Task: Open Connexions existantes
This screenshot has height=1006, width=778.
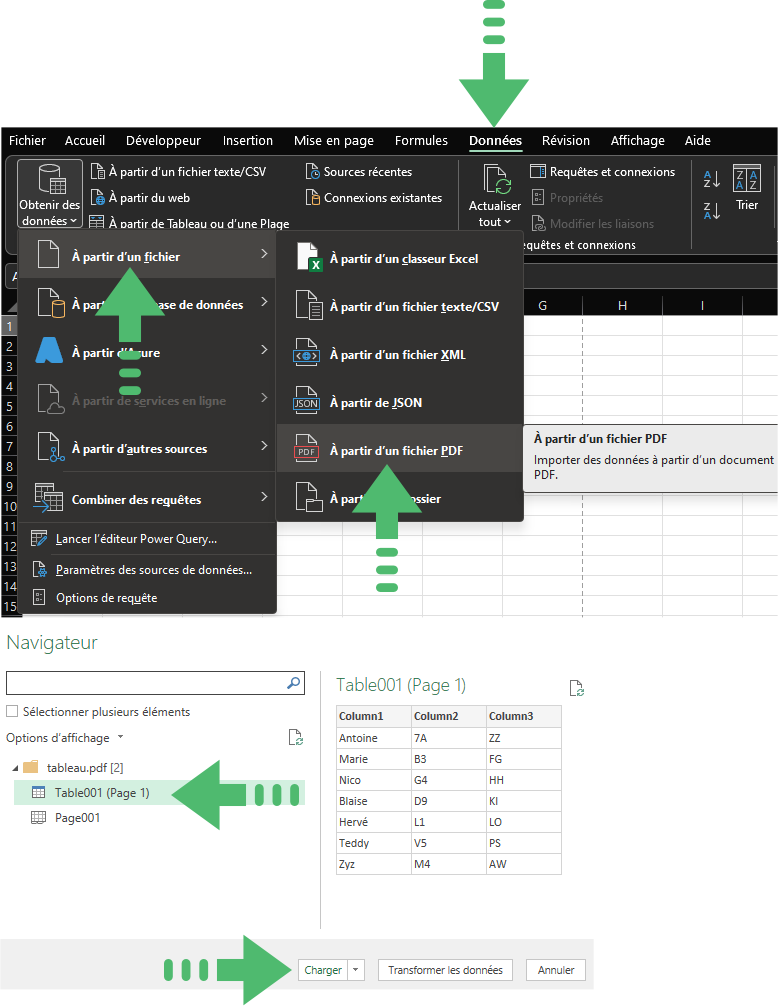Action: pos(373,198)
